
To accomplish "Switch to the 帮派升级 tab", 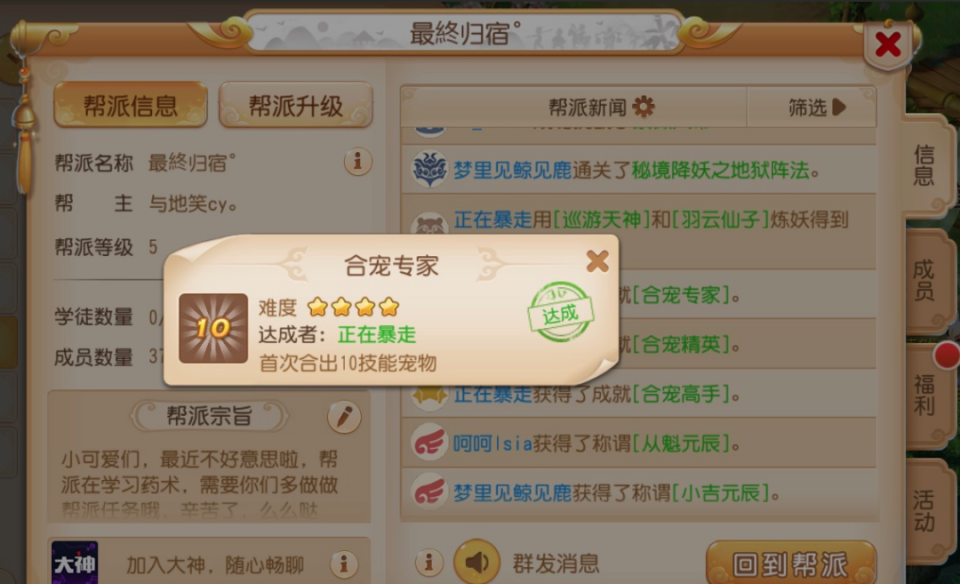I will coord(296,105).
